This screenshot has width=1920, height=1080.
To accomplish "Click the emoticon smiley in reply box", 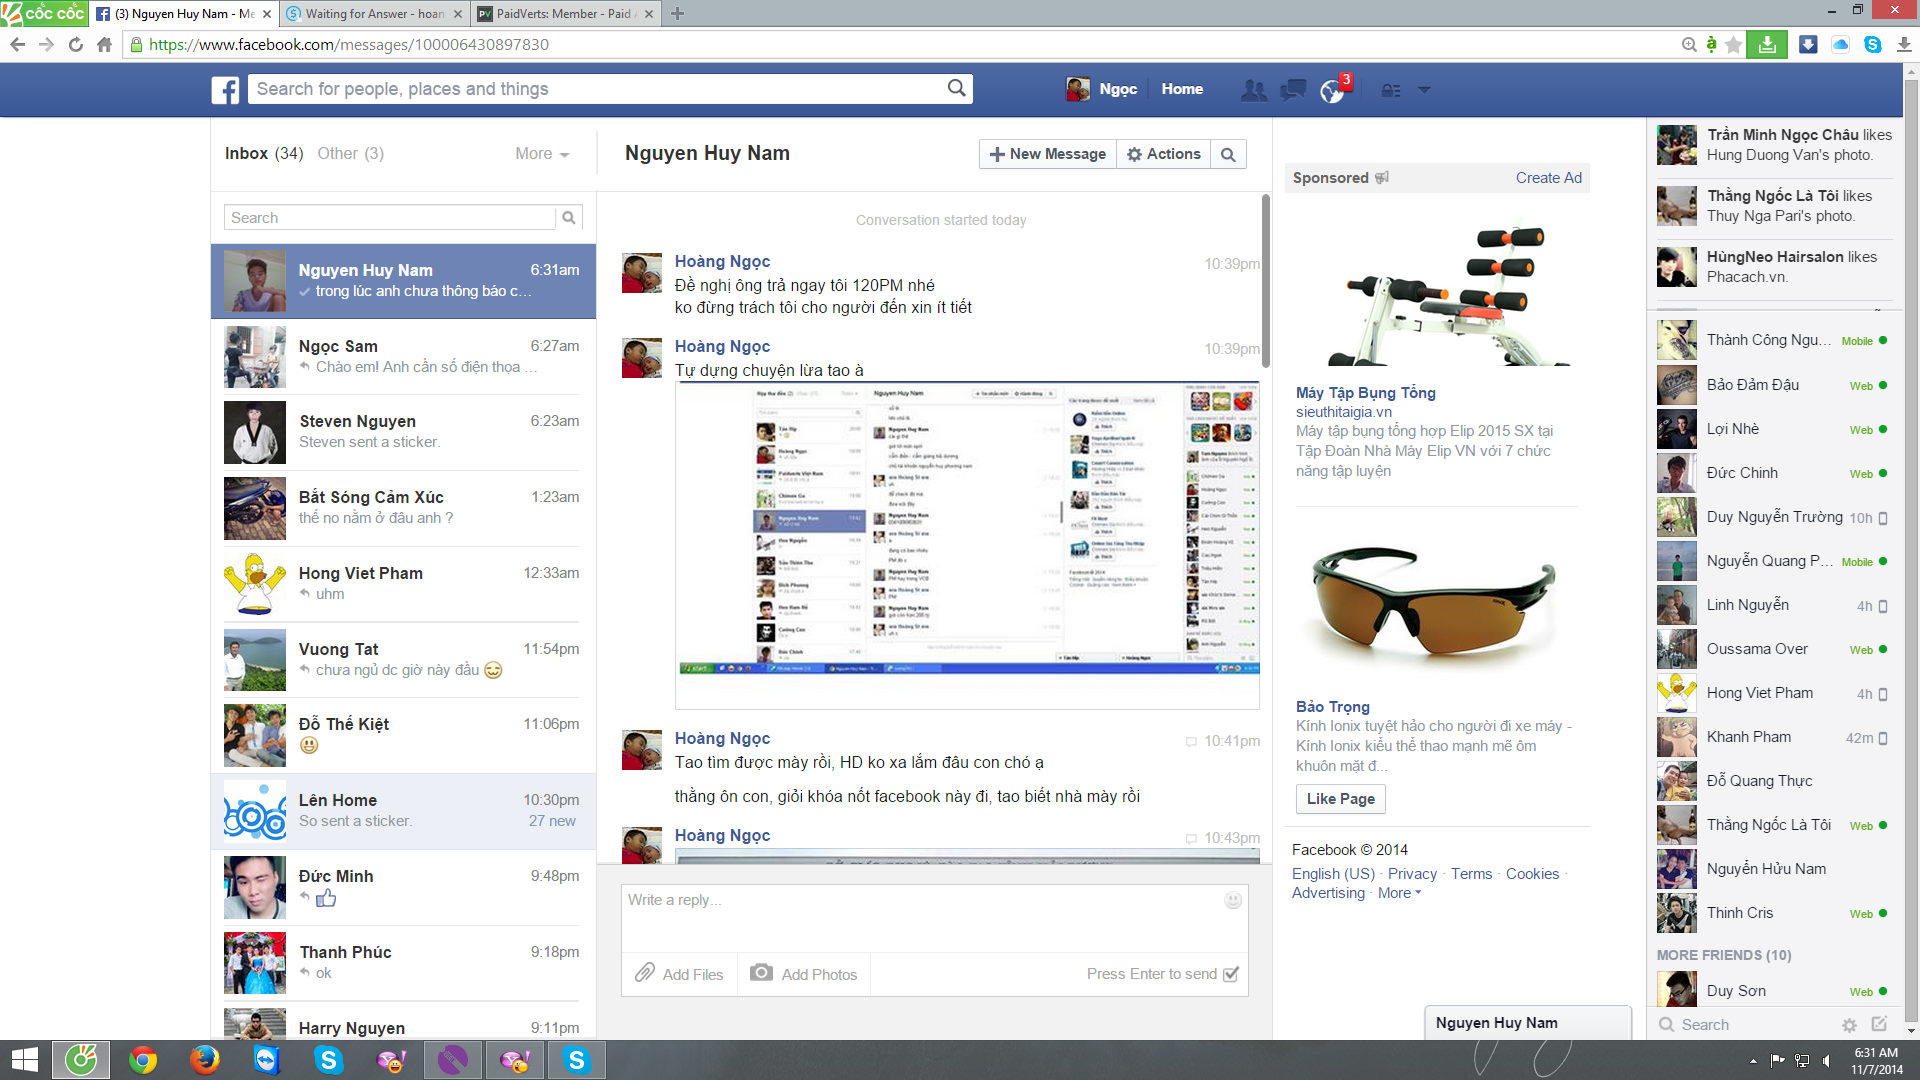I will [x=1233, y=900].
